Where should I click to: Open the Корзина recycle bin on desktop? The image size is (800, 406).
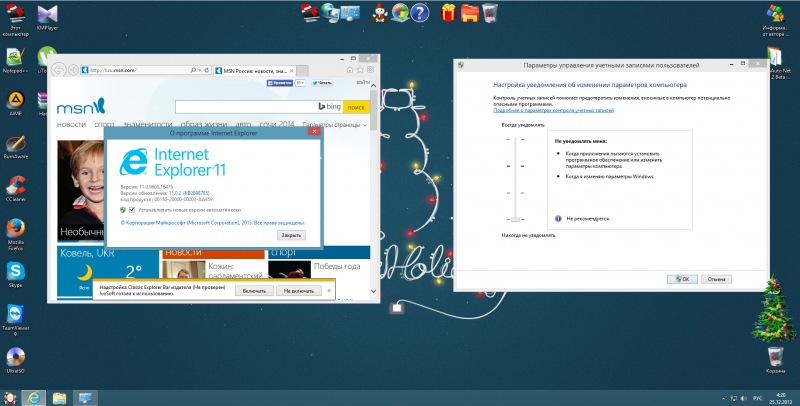[x=775, y=361]
